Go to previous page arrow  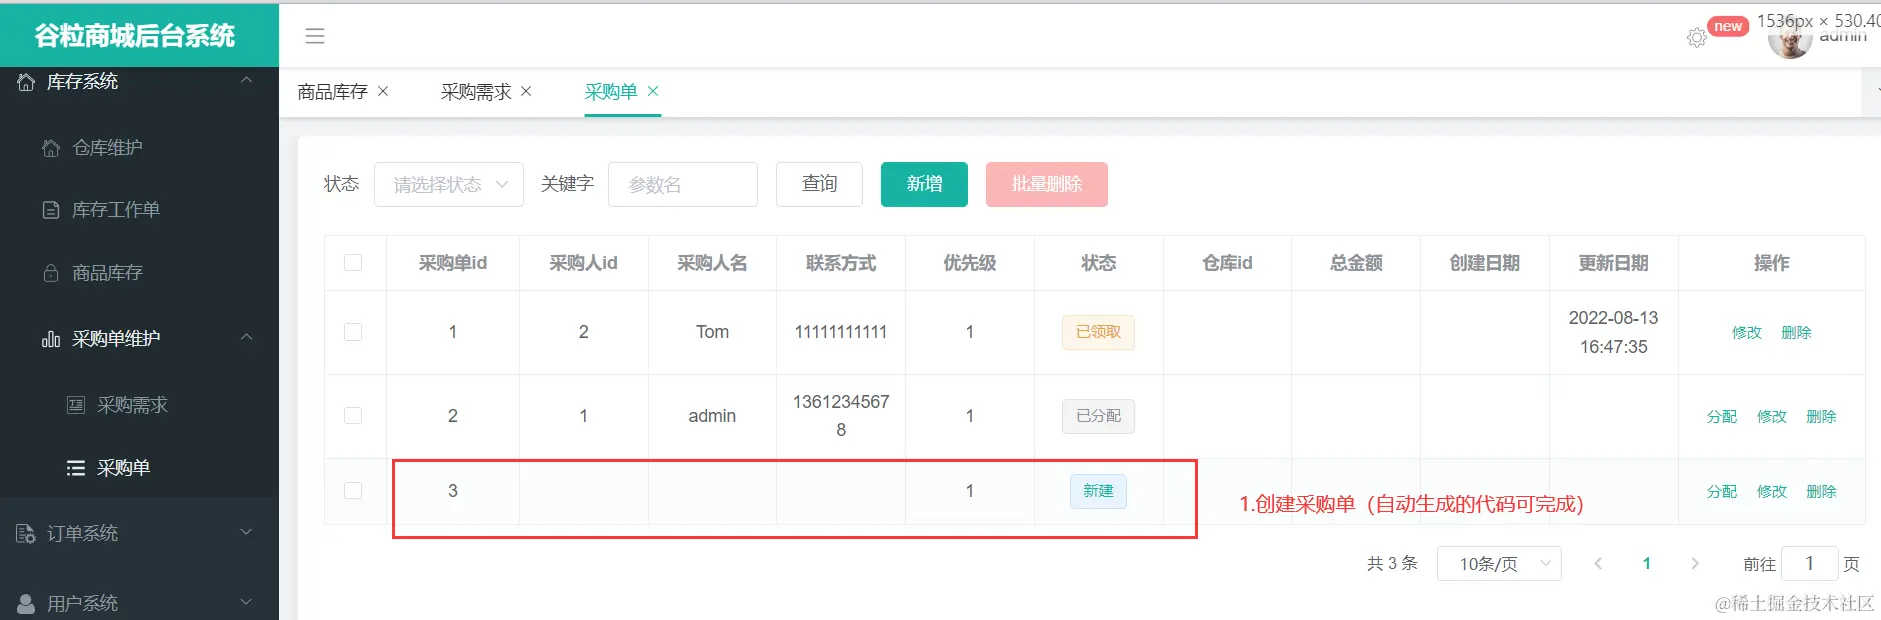click(1598, 564)
